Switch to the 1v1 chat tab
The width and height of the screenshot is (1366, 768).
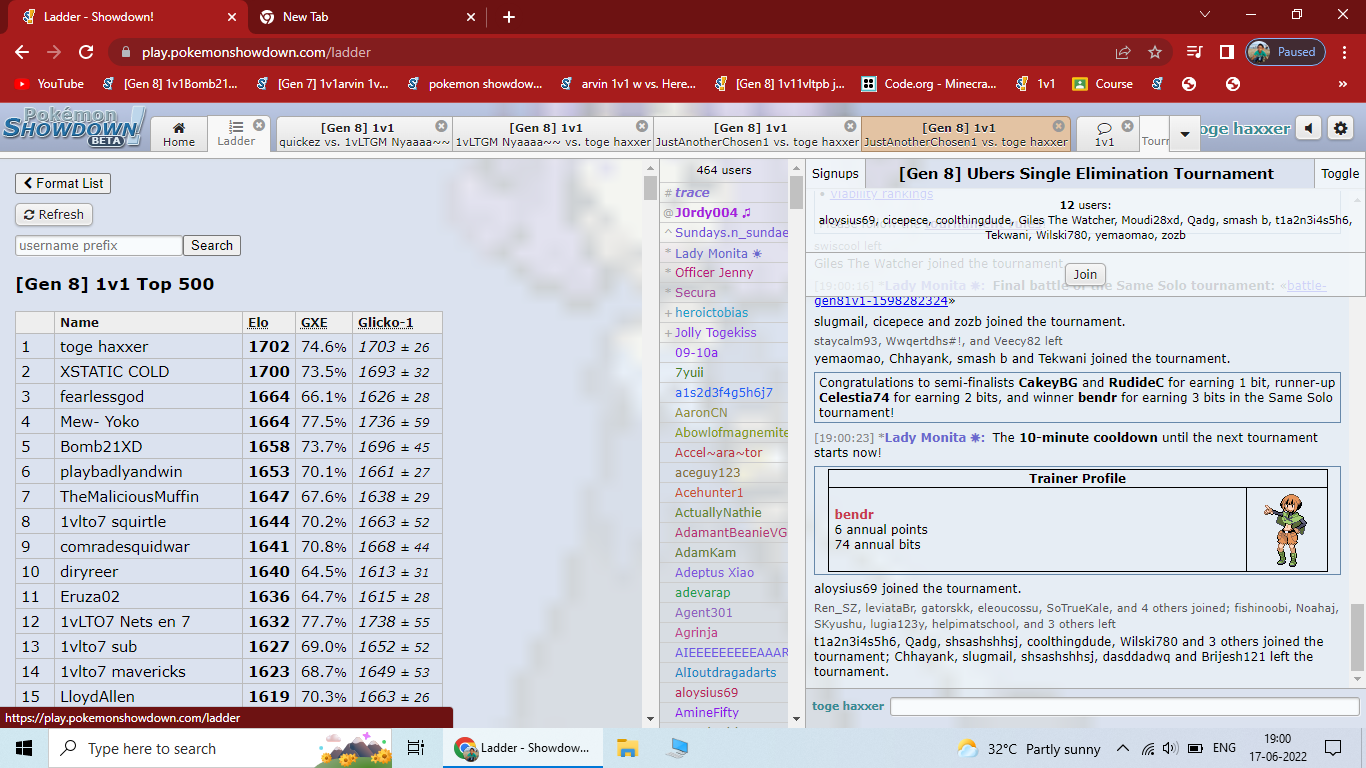tap(1105, 134)
